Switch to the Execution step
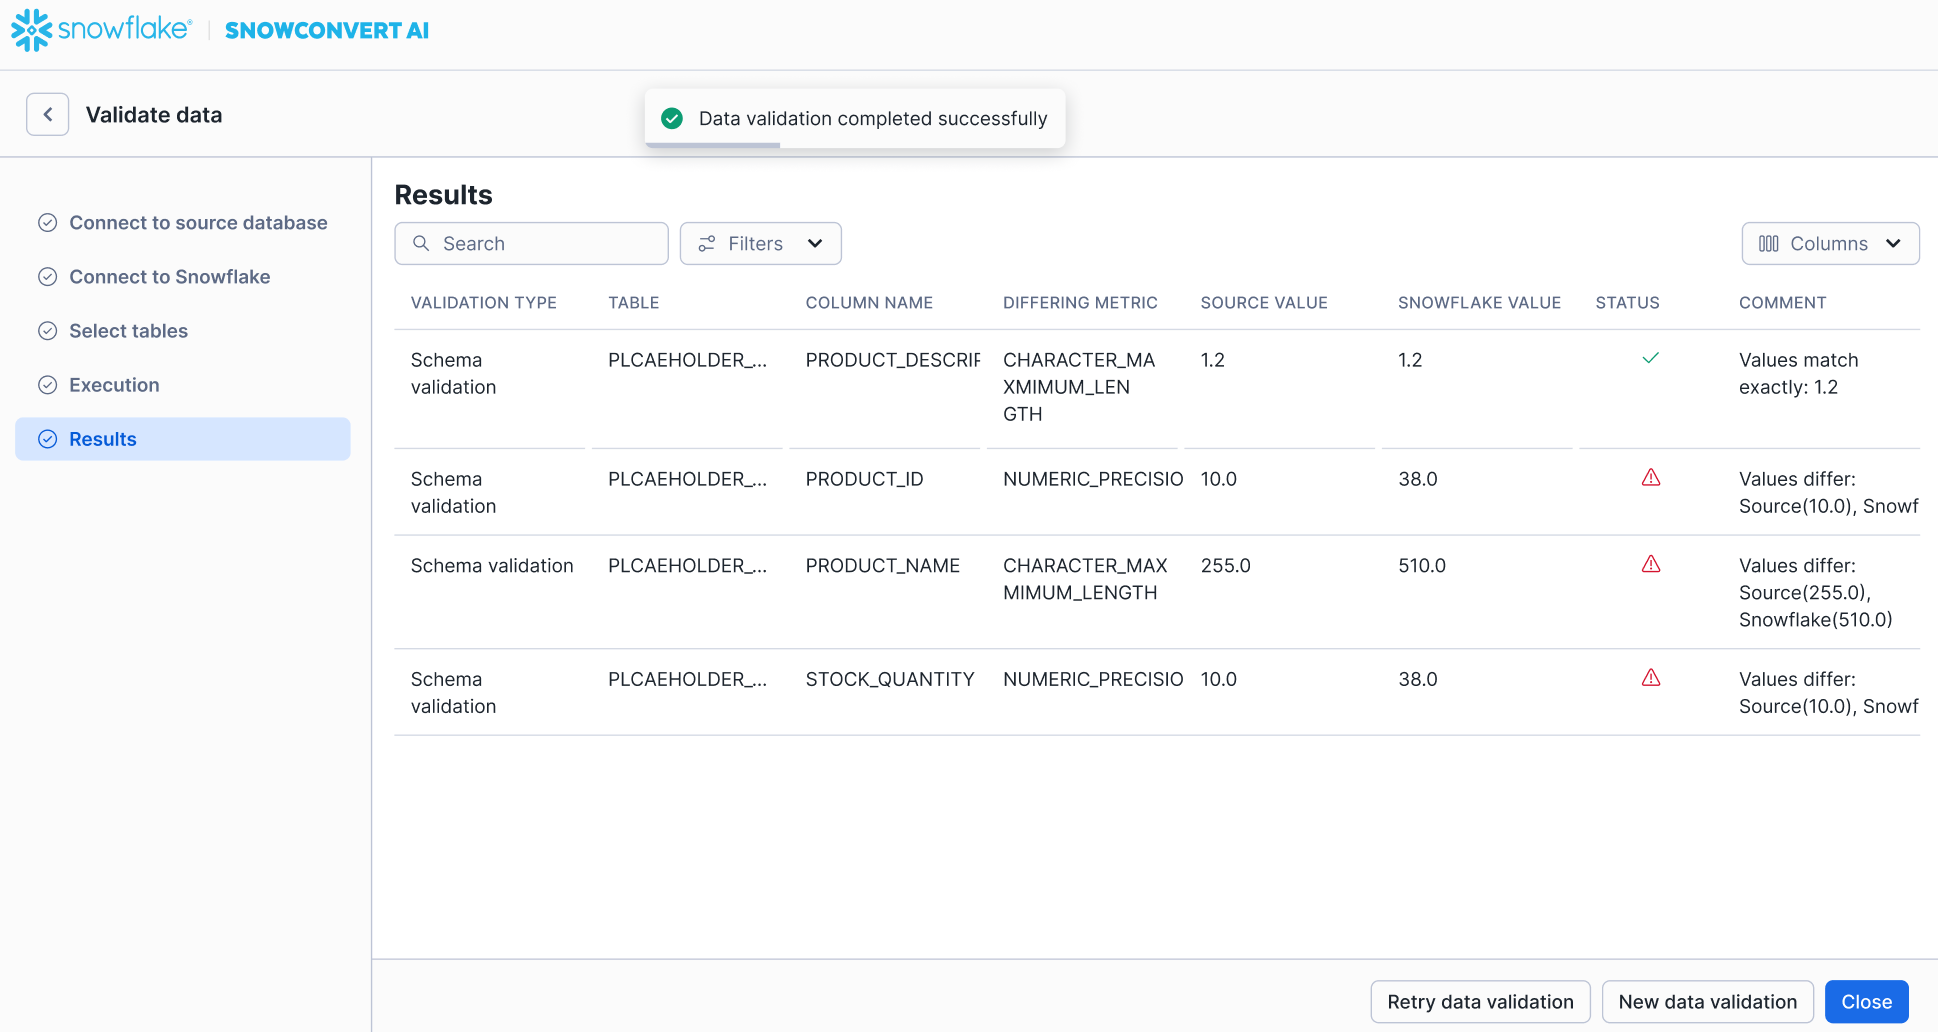Screen dimensions: 1938x1032 tap(114, 385)
